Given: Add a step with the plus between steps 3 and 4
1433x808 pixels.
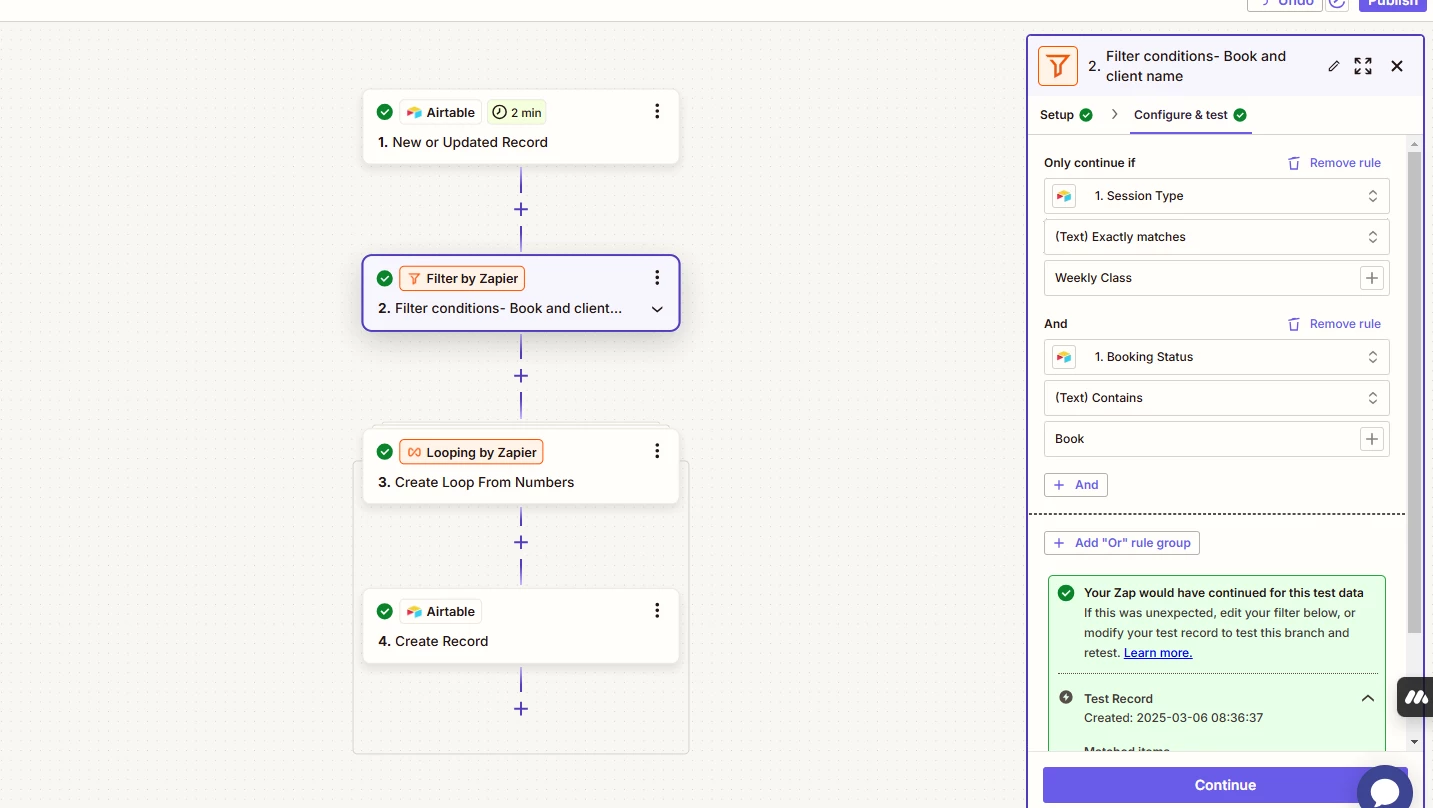Looking at the screenshot, I should [521, 542].
